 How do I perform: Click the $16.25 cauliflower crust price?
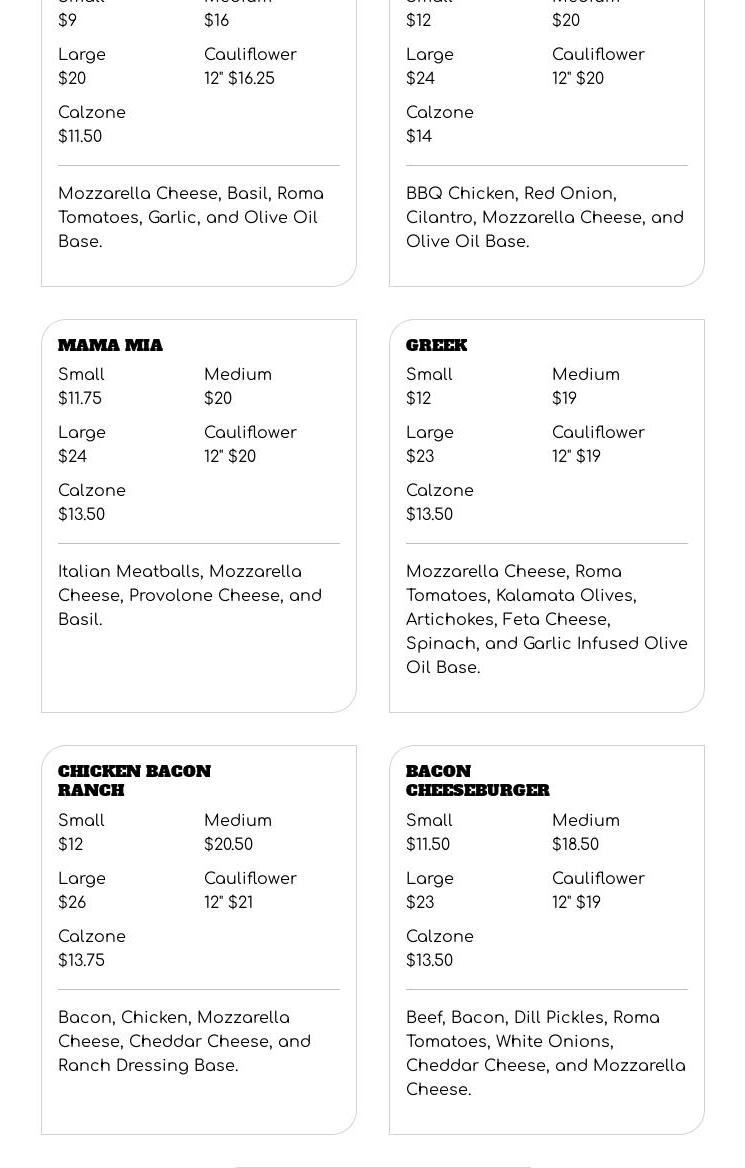[239, 79]
